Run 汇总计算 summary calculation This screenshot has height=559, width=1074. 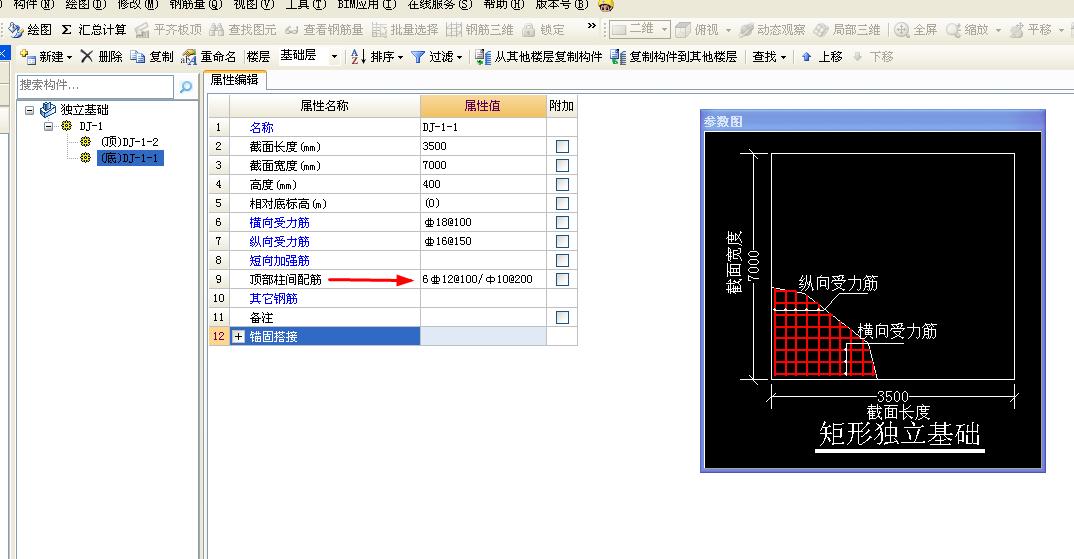[x=94, y=29]
